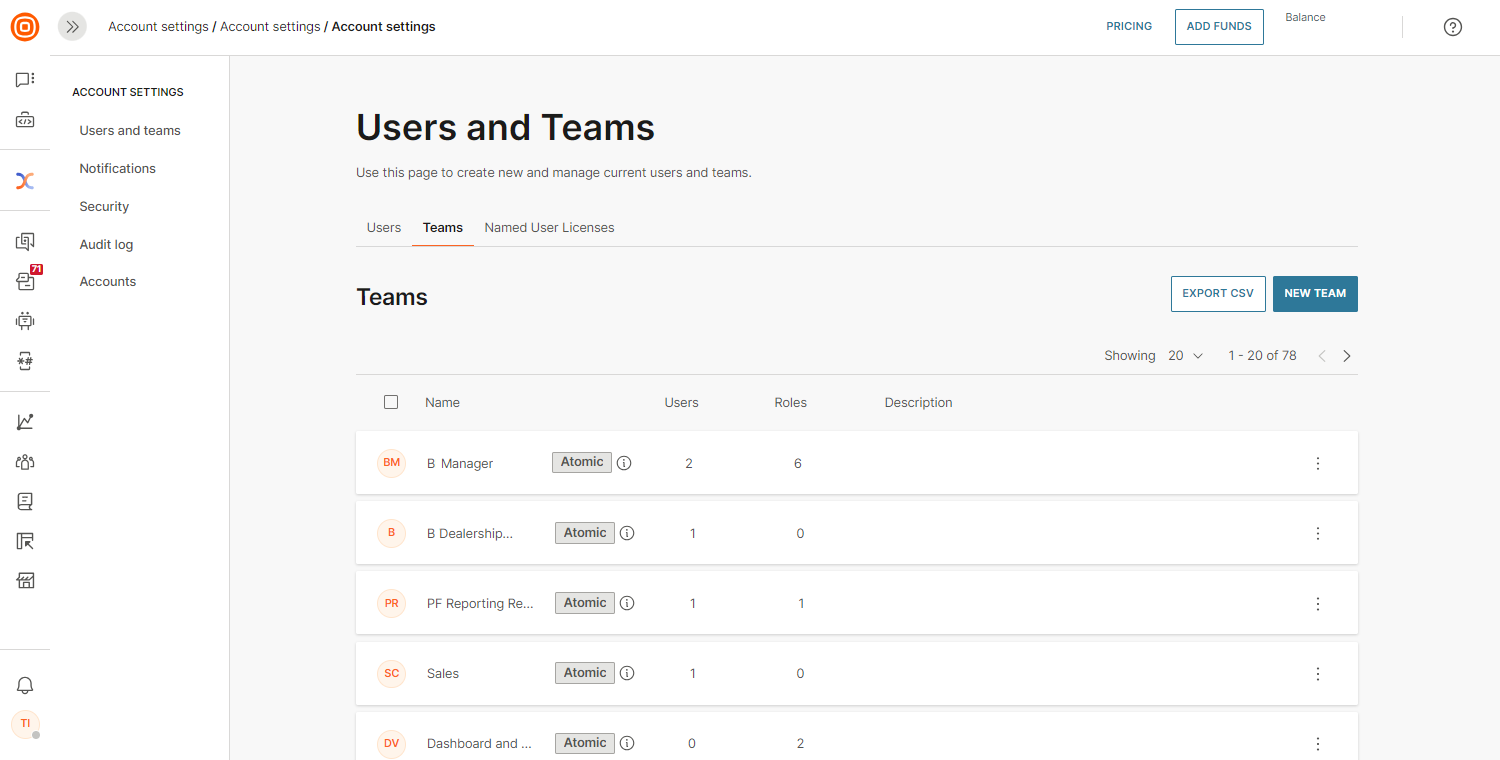
Task: Click the orange Infobip logo icon
Action: point(25,27)
